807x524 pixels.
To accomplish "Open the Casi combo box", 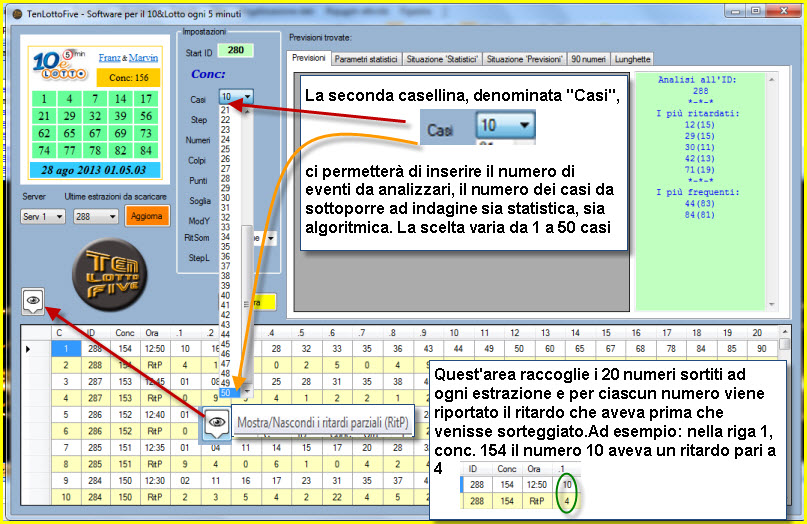I will pos(236,96).
